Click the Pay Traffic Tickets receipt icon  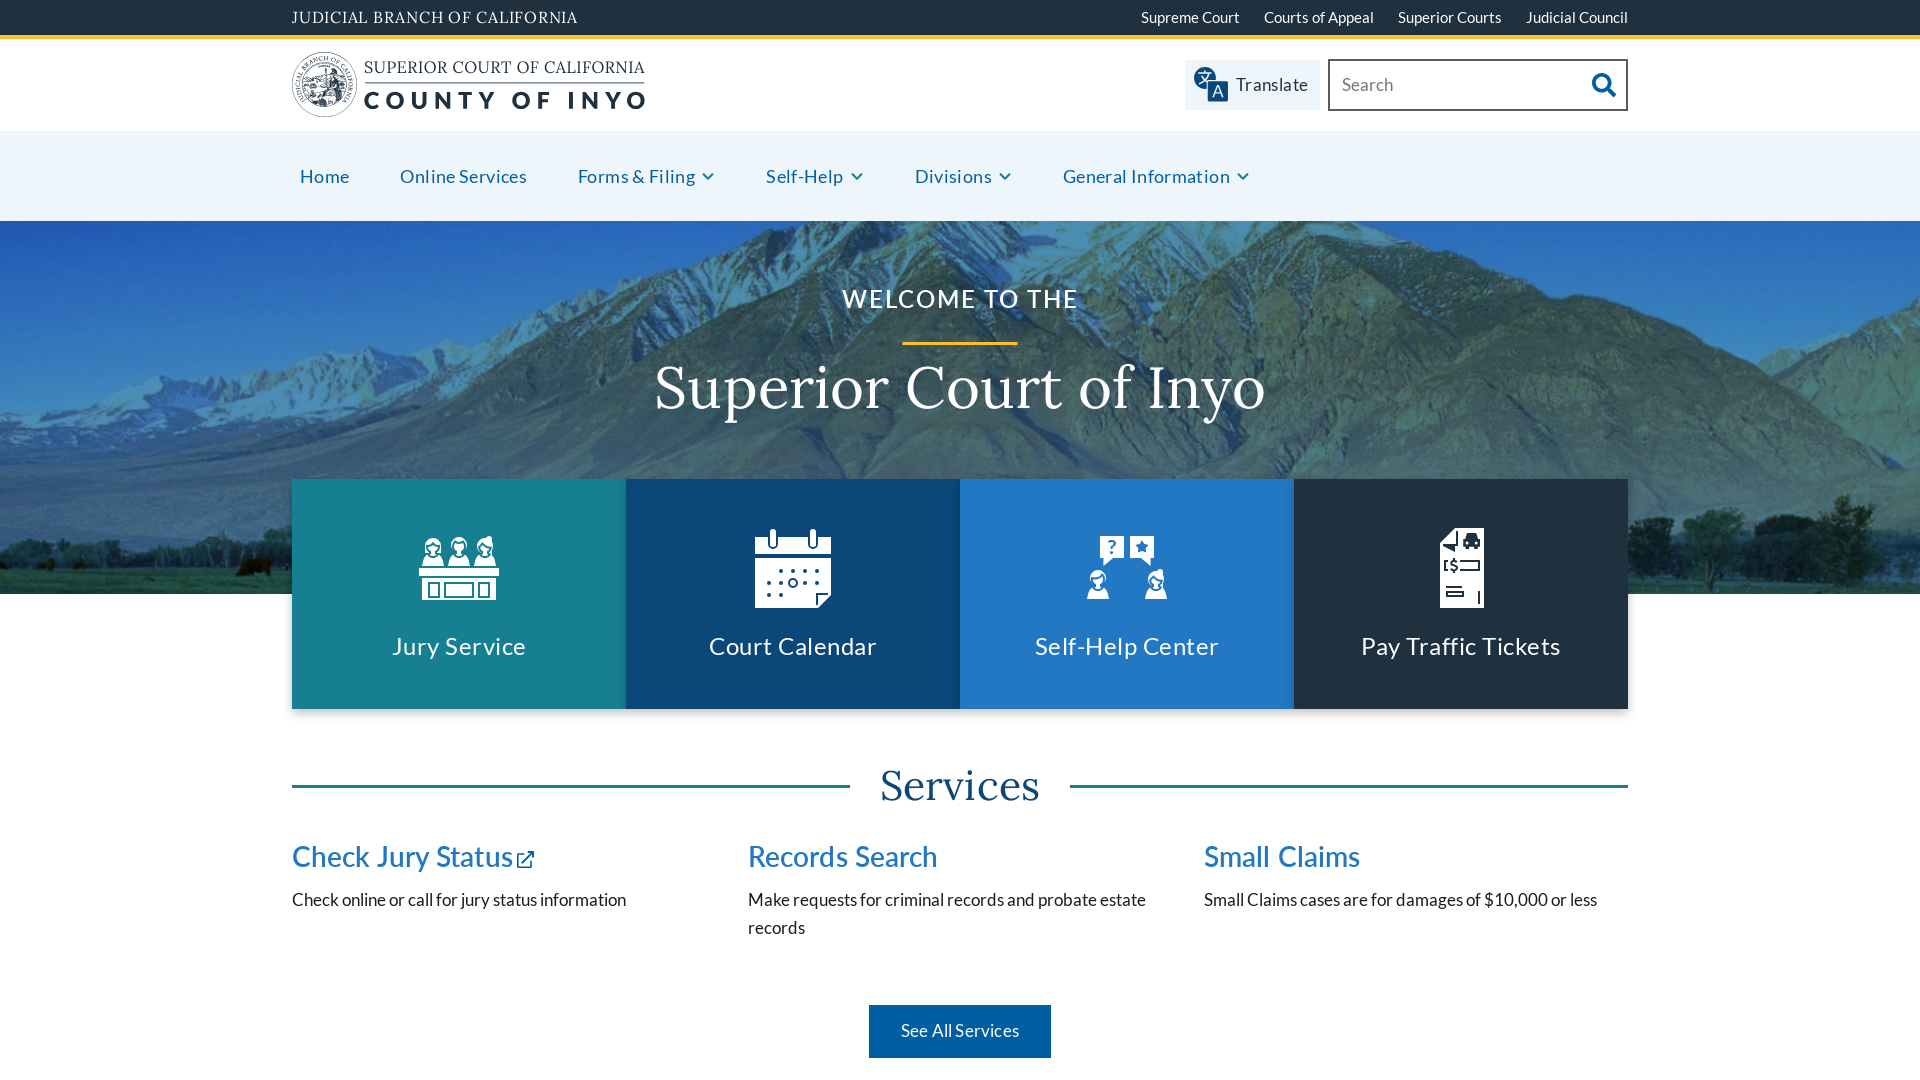click(1461, 568)
